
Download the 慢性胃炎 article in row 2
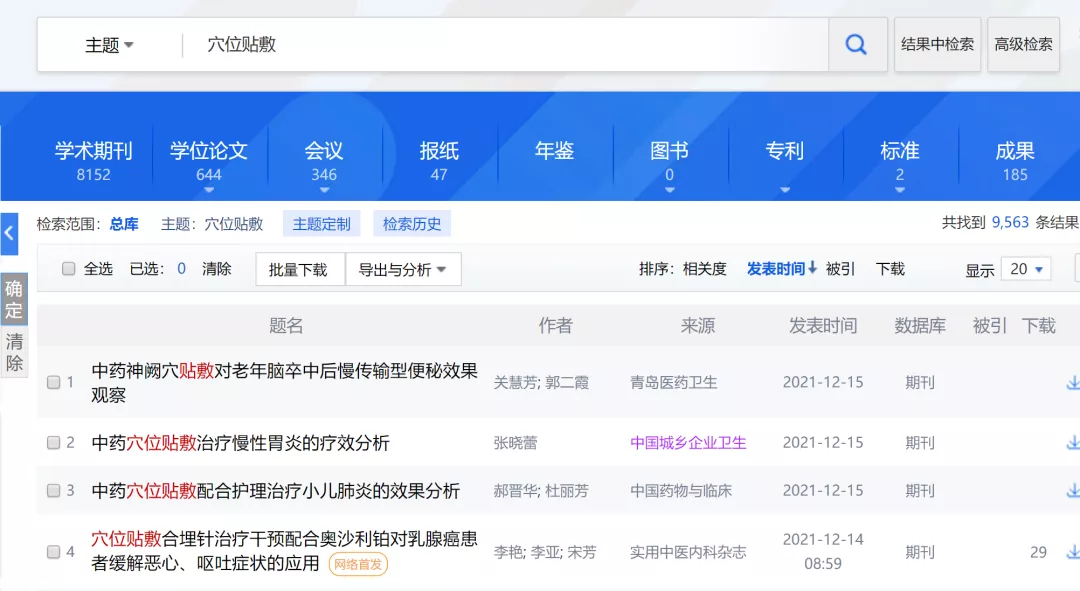click(x=1072, y=443)
